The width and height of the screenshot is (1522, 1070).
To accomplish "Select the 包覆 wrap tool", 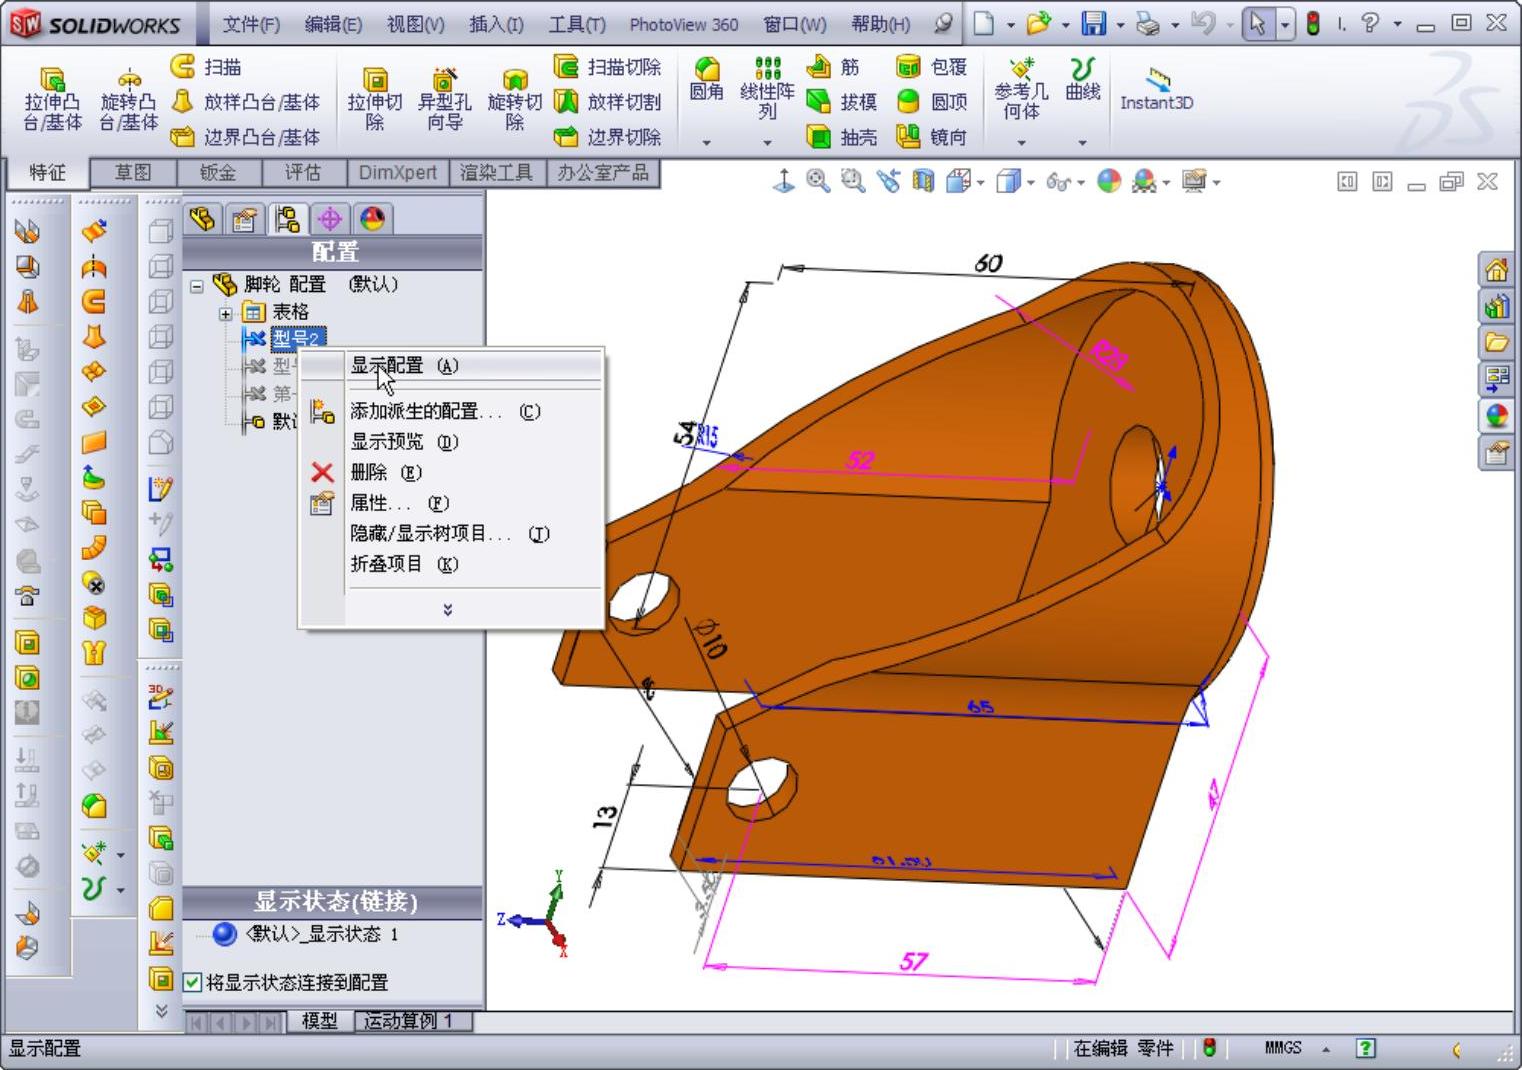I will pyautogui.click(x=932, y=67).
